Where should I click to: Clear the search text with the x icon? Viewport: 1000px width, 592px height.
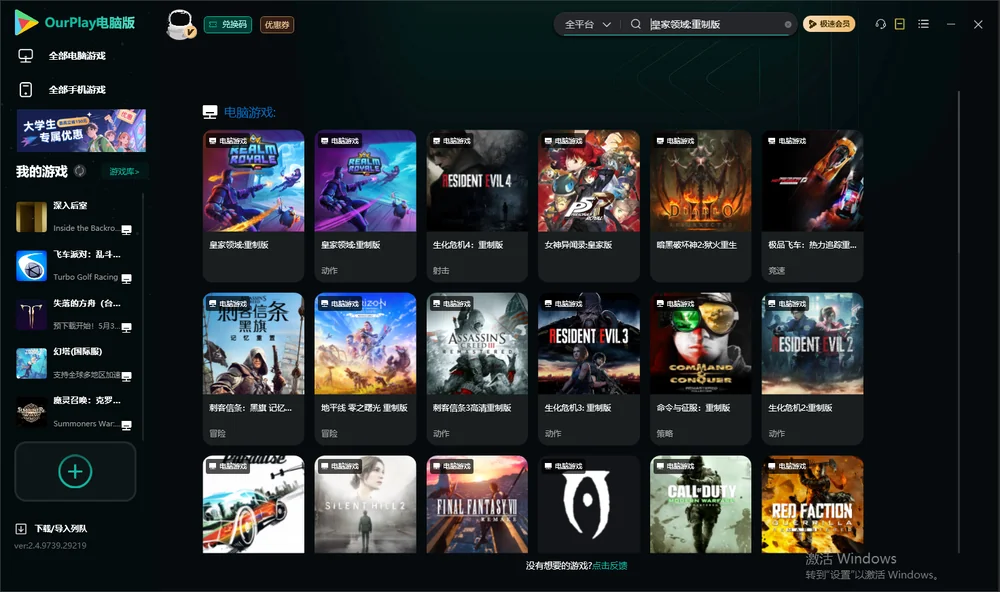click(788, 25)
